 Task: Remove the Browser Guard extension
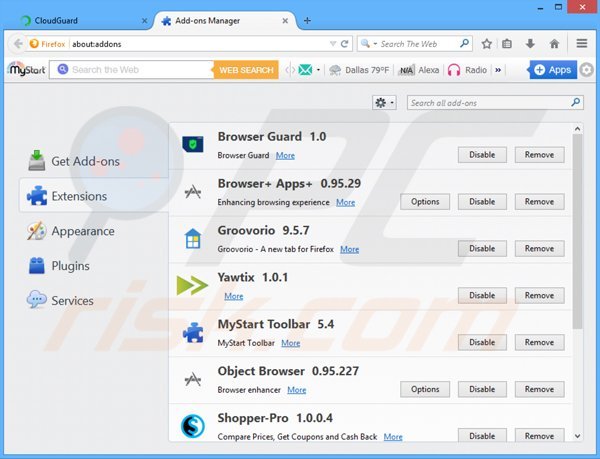coord(539,155)
